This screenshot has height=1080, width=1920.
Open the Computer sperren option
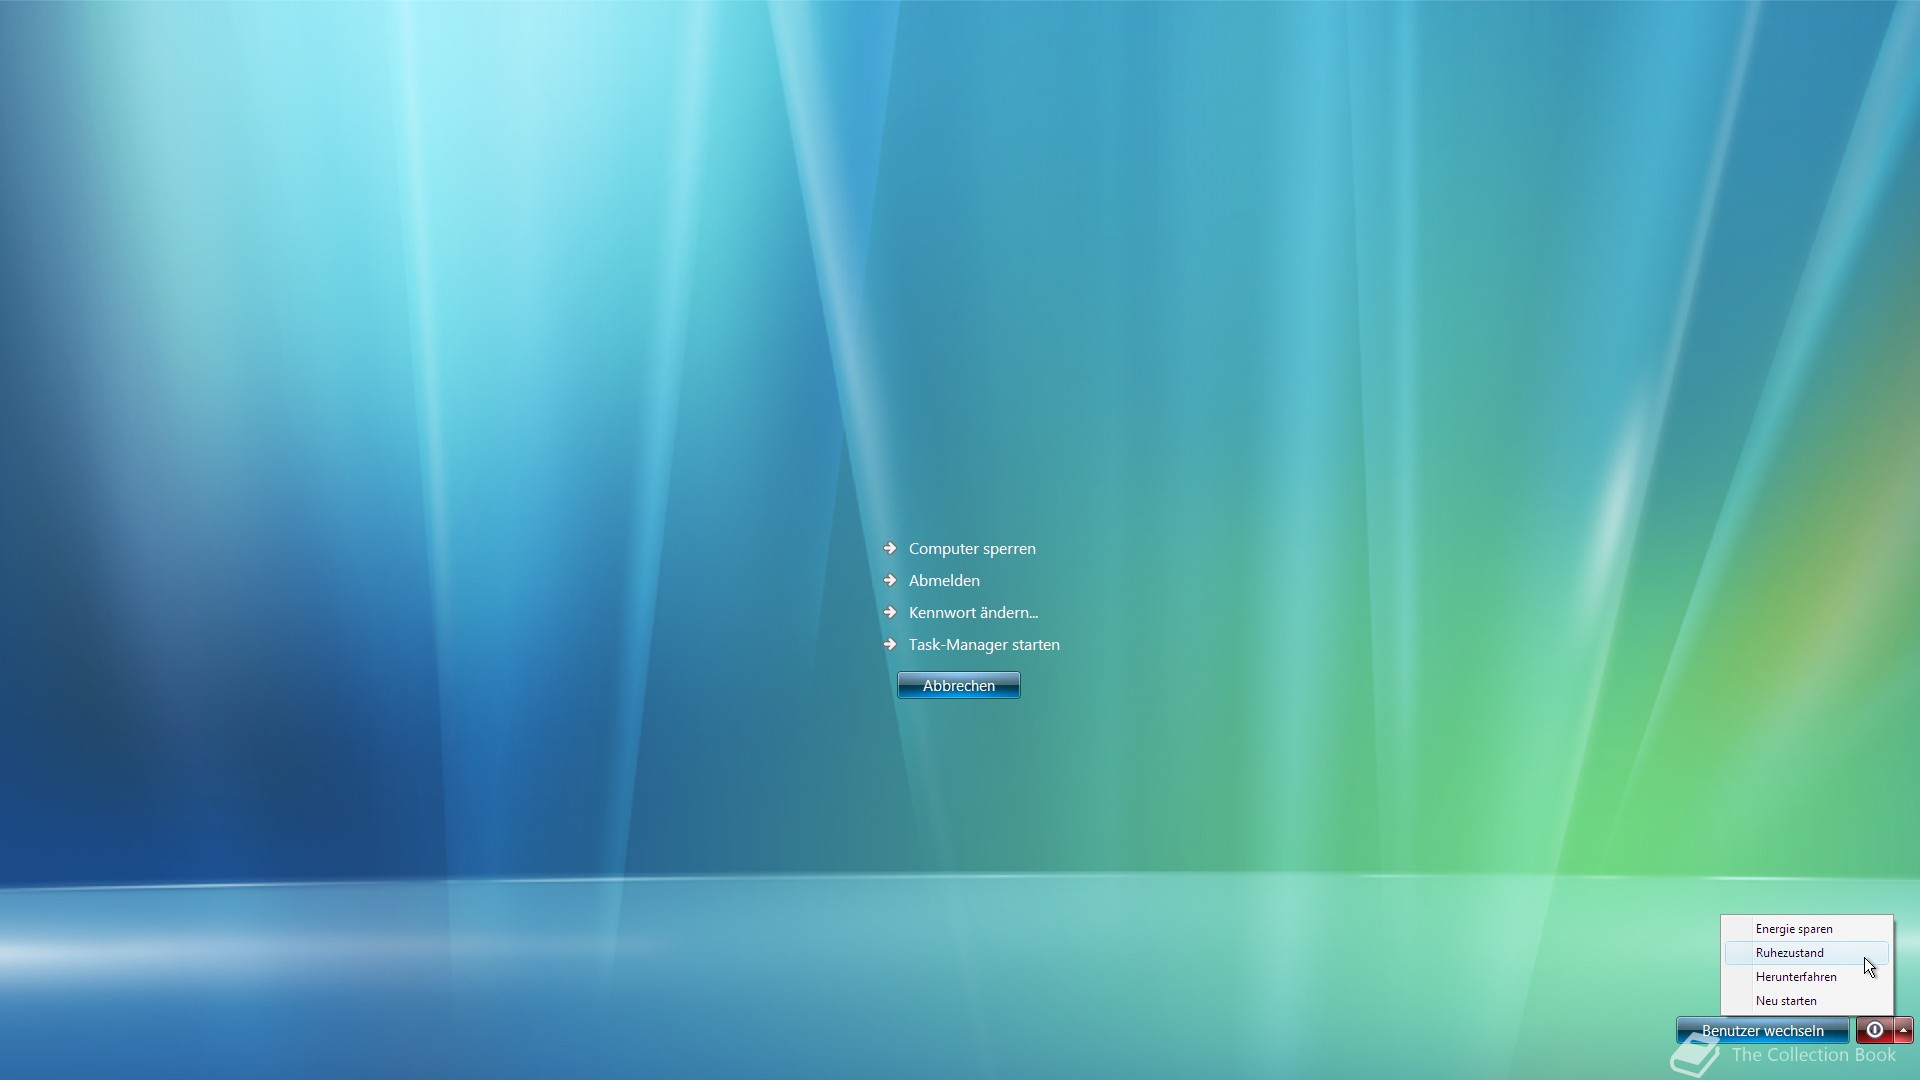pos(972,549)
